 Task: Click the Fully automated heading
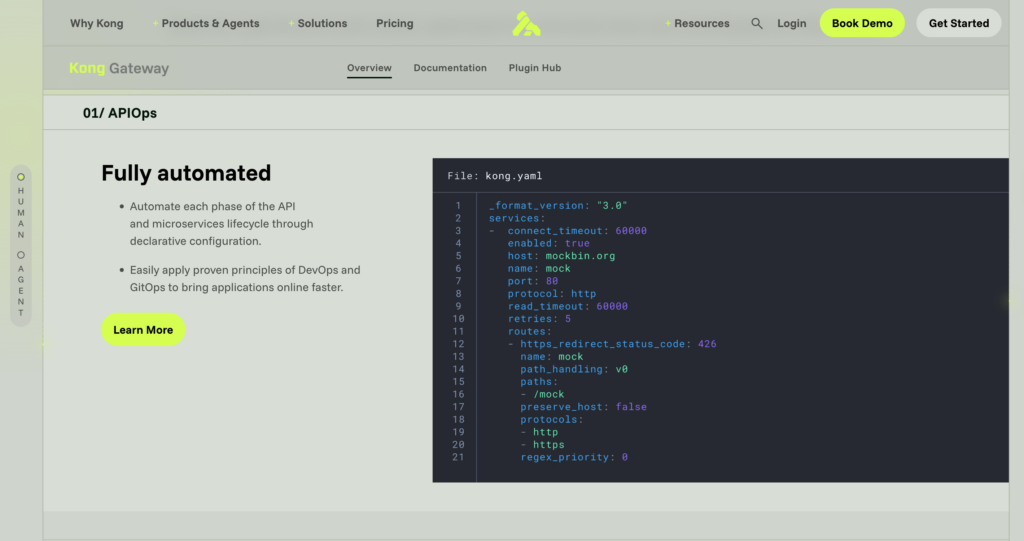(x=186, y=173)
